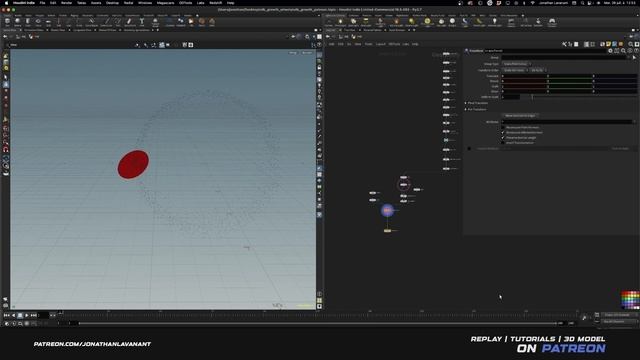Toggle Recompute Point Normals checkbox
Viewport: 640px width, 360px height.
pos(503,127)
